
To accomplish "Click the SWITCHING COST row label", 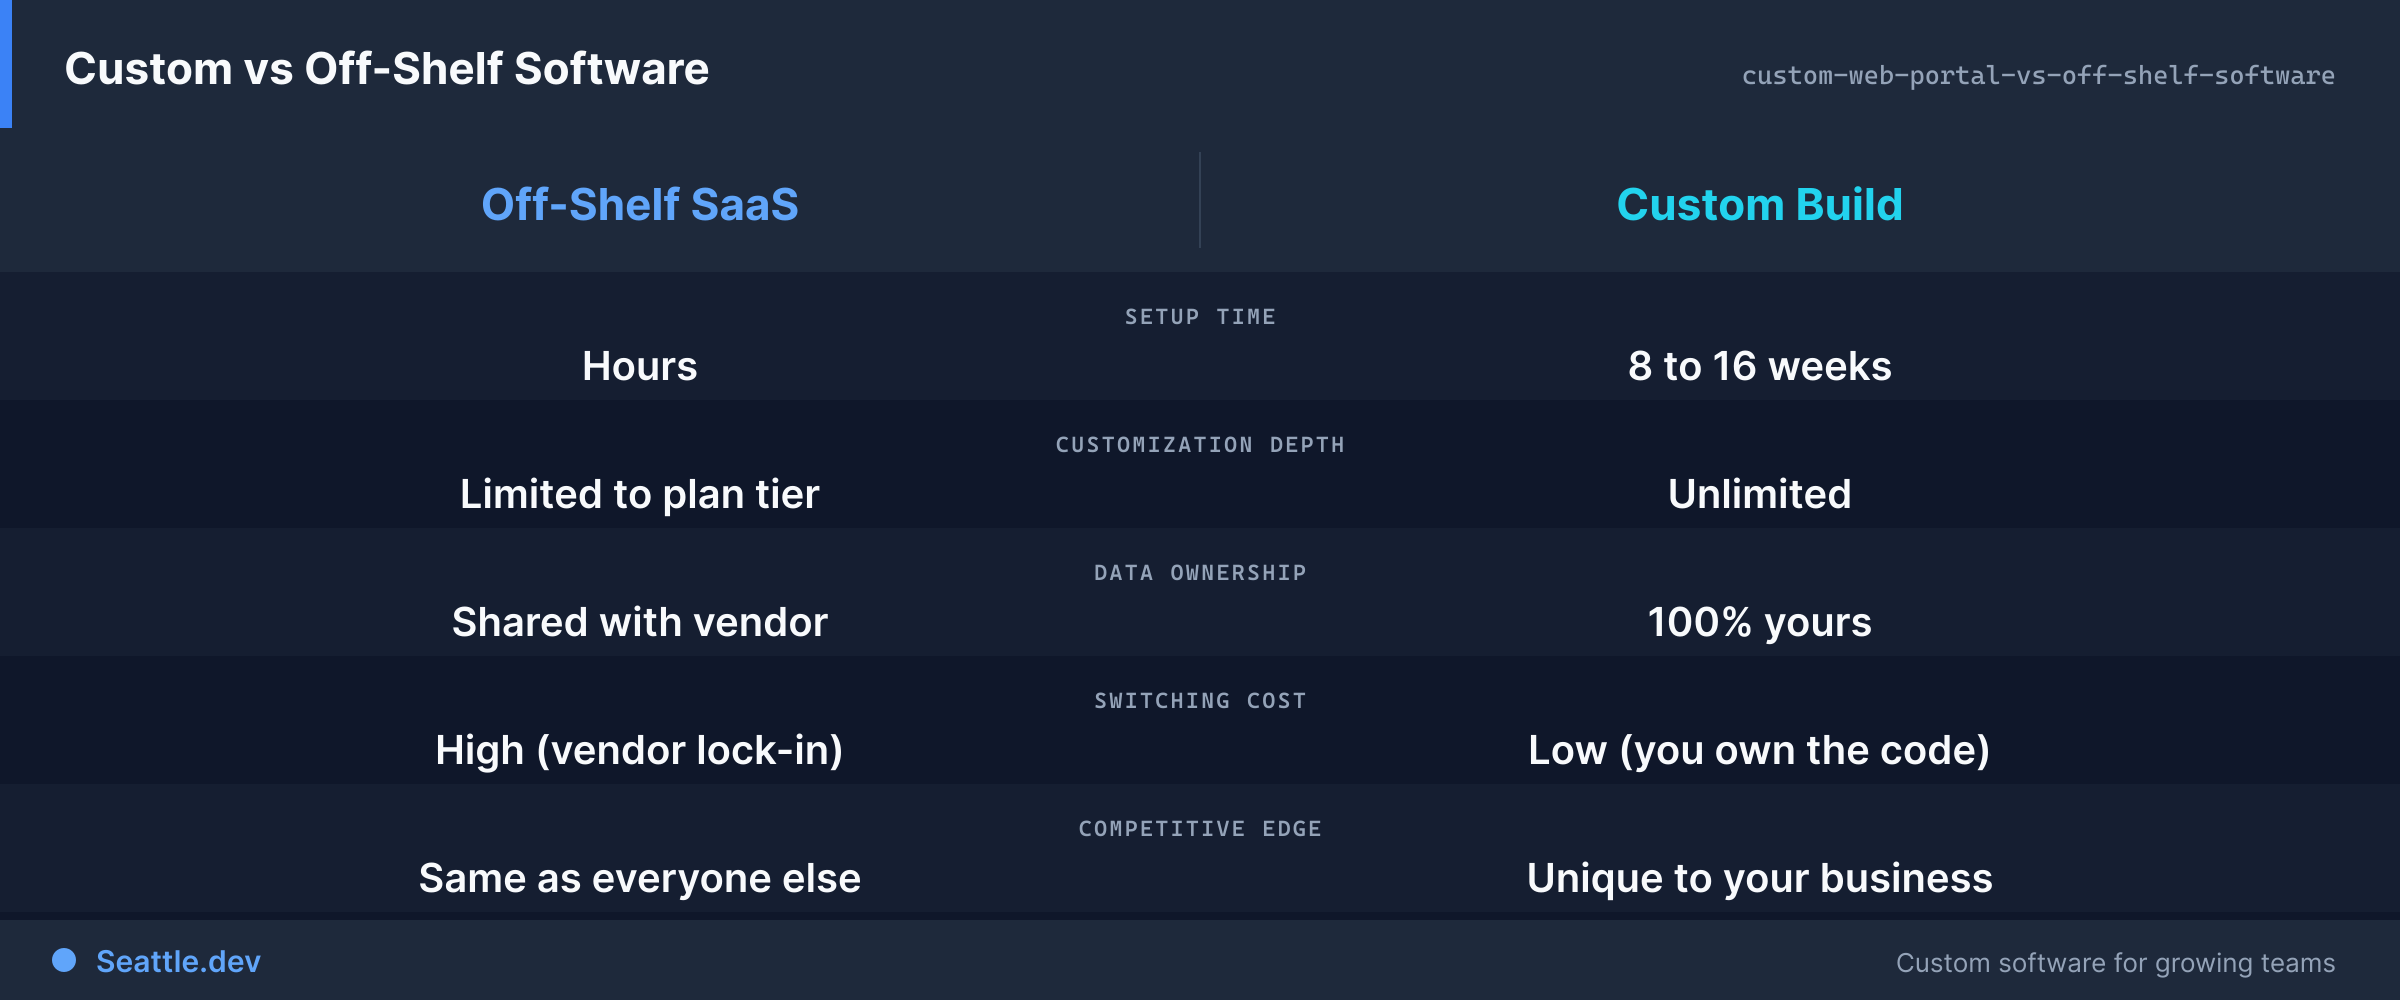I will coord(1200,701).
